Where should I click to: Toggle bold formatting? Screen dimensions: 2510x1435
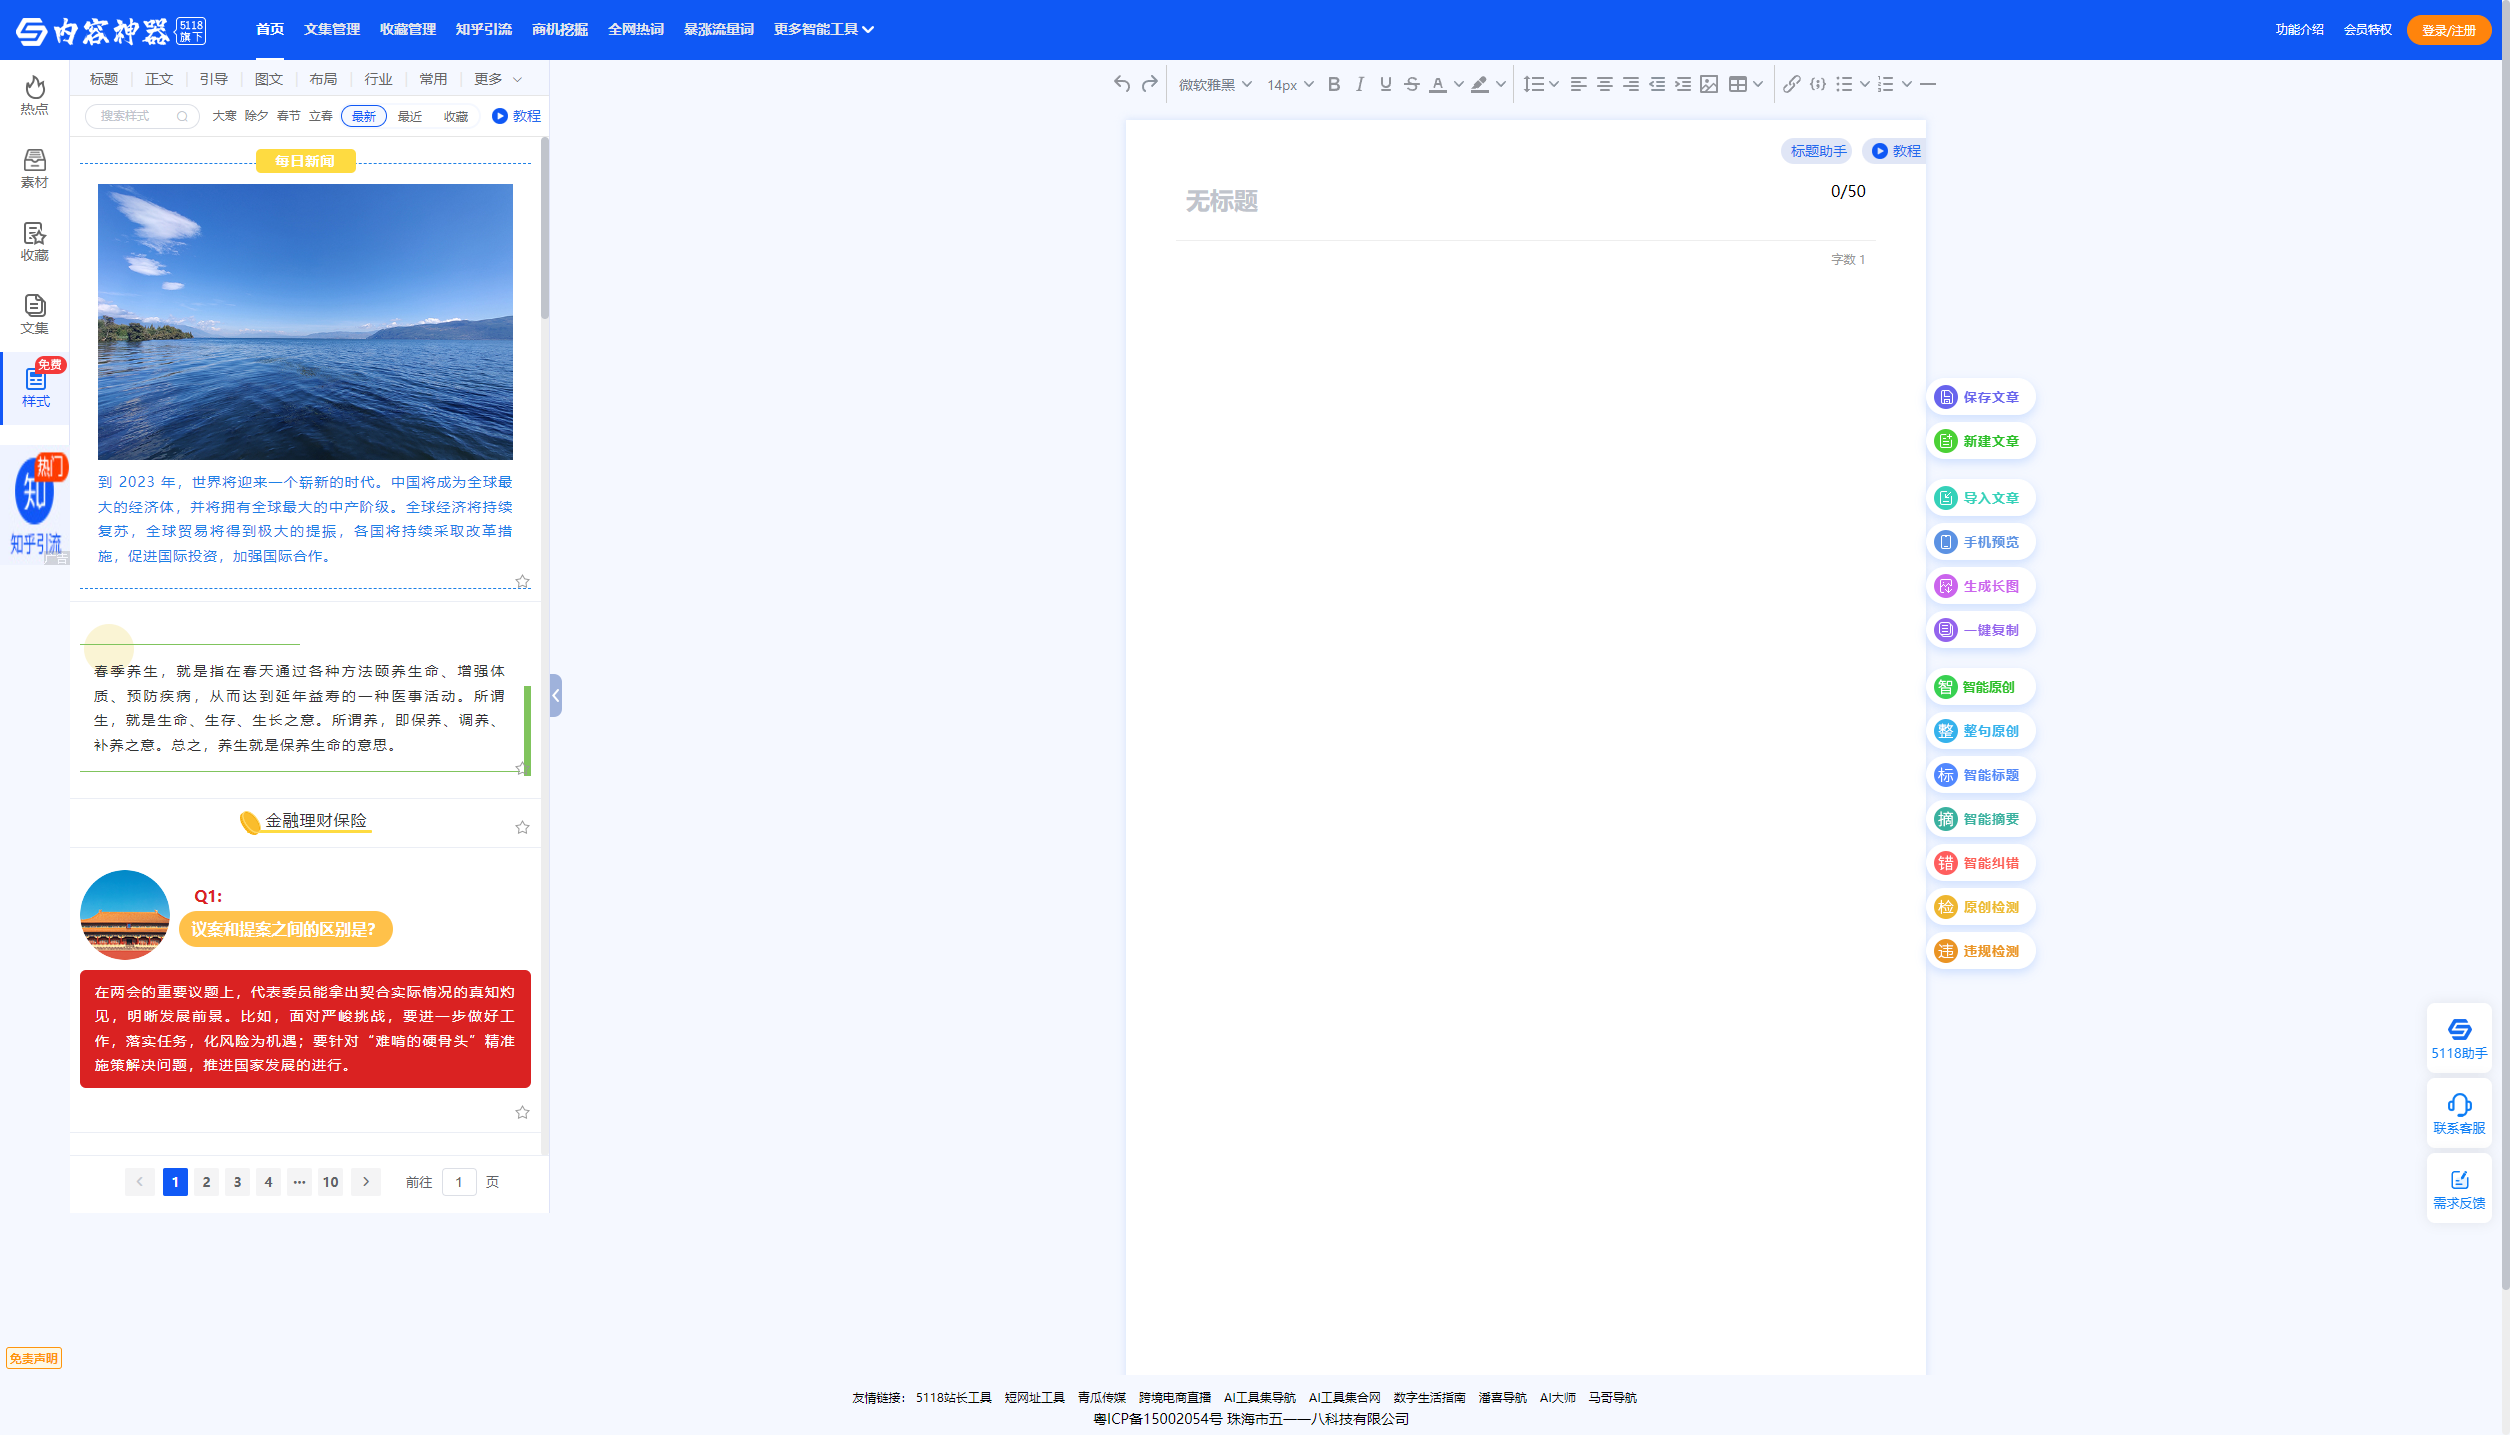click(x=1333, y=84)
